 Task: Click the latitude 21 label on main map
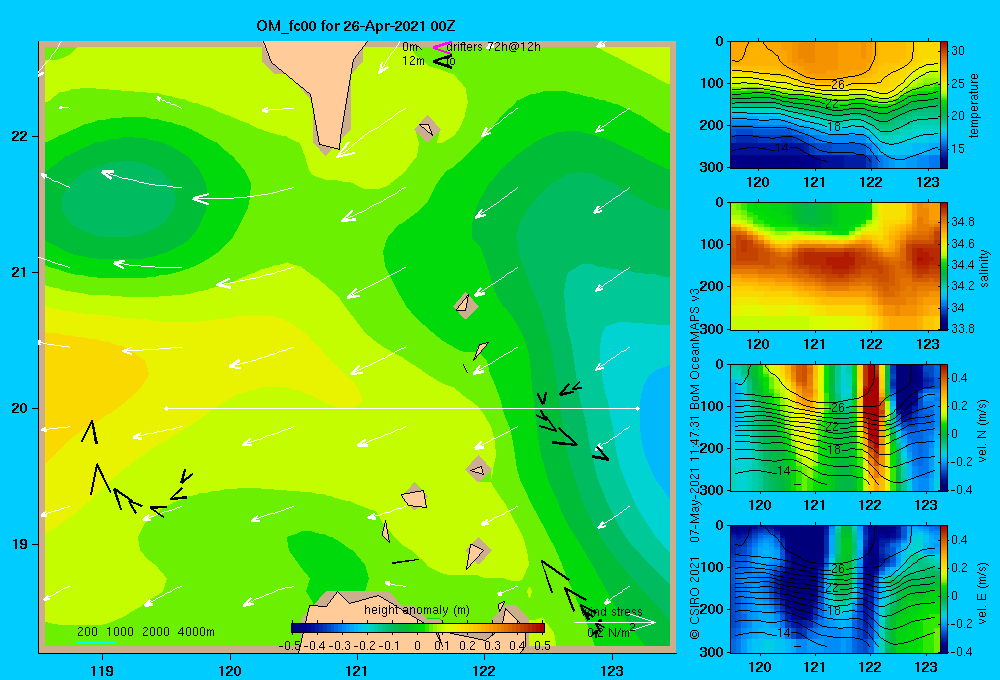click(19, 272)
